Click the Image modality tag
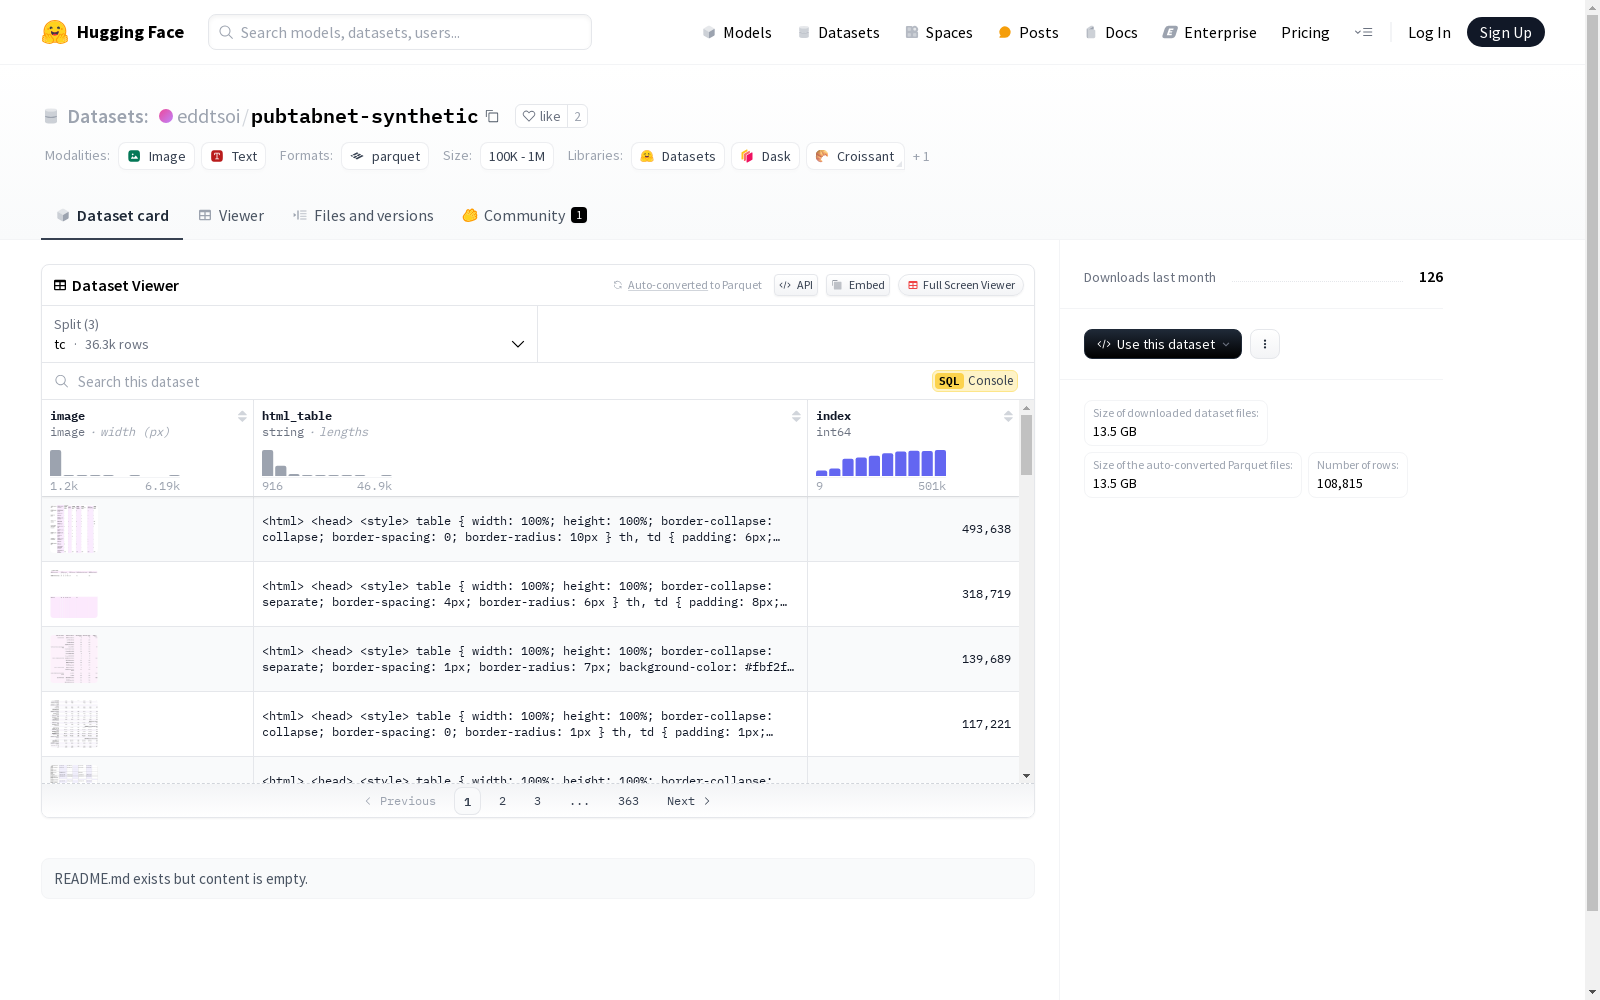 point(156,156)
